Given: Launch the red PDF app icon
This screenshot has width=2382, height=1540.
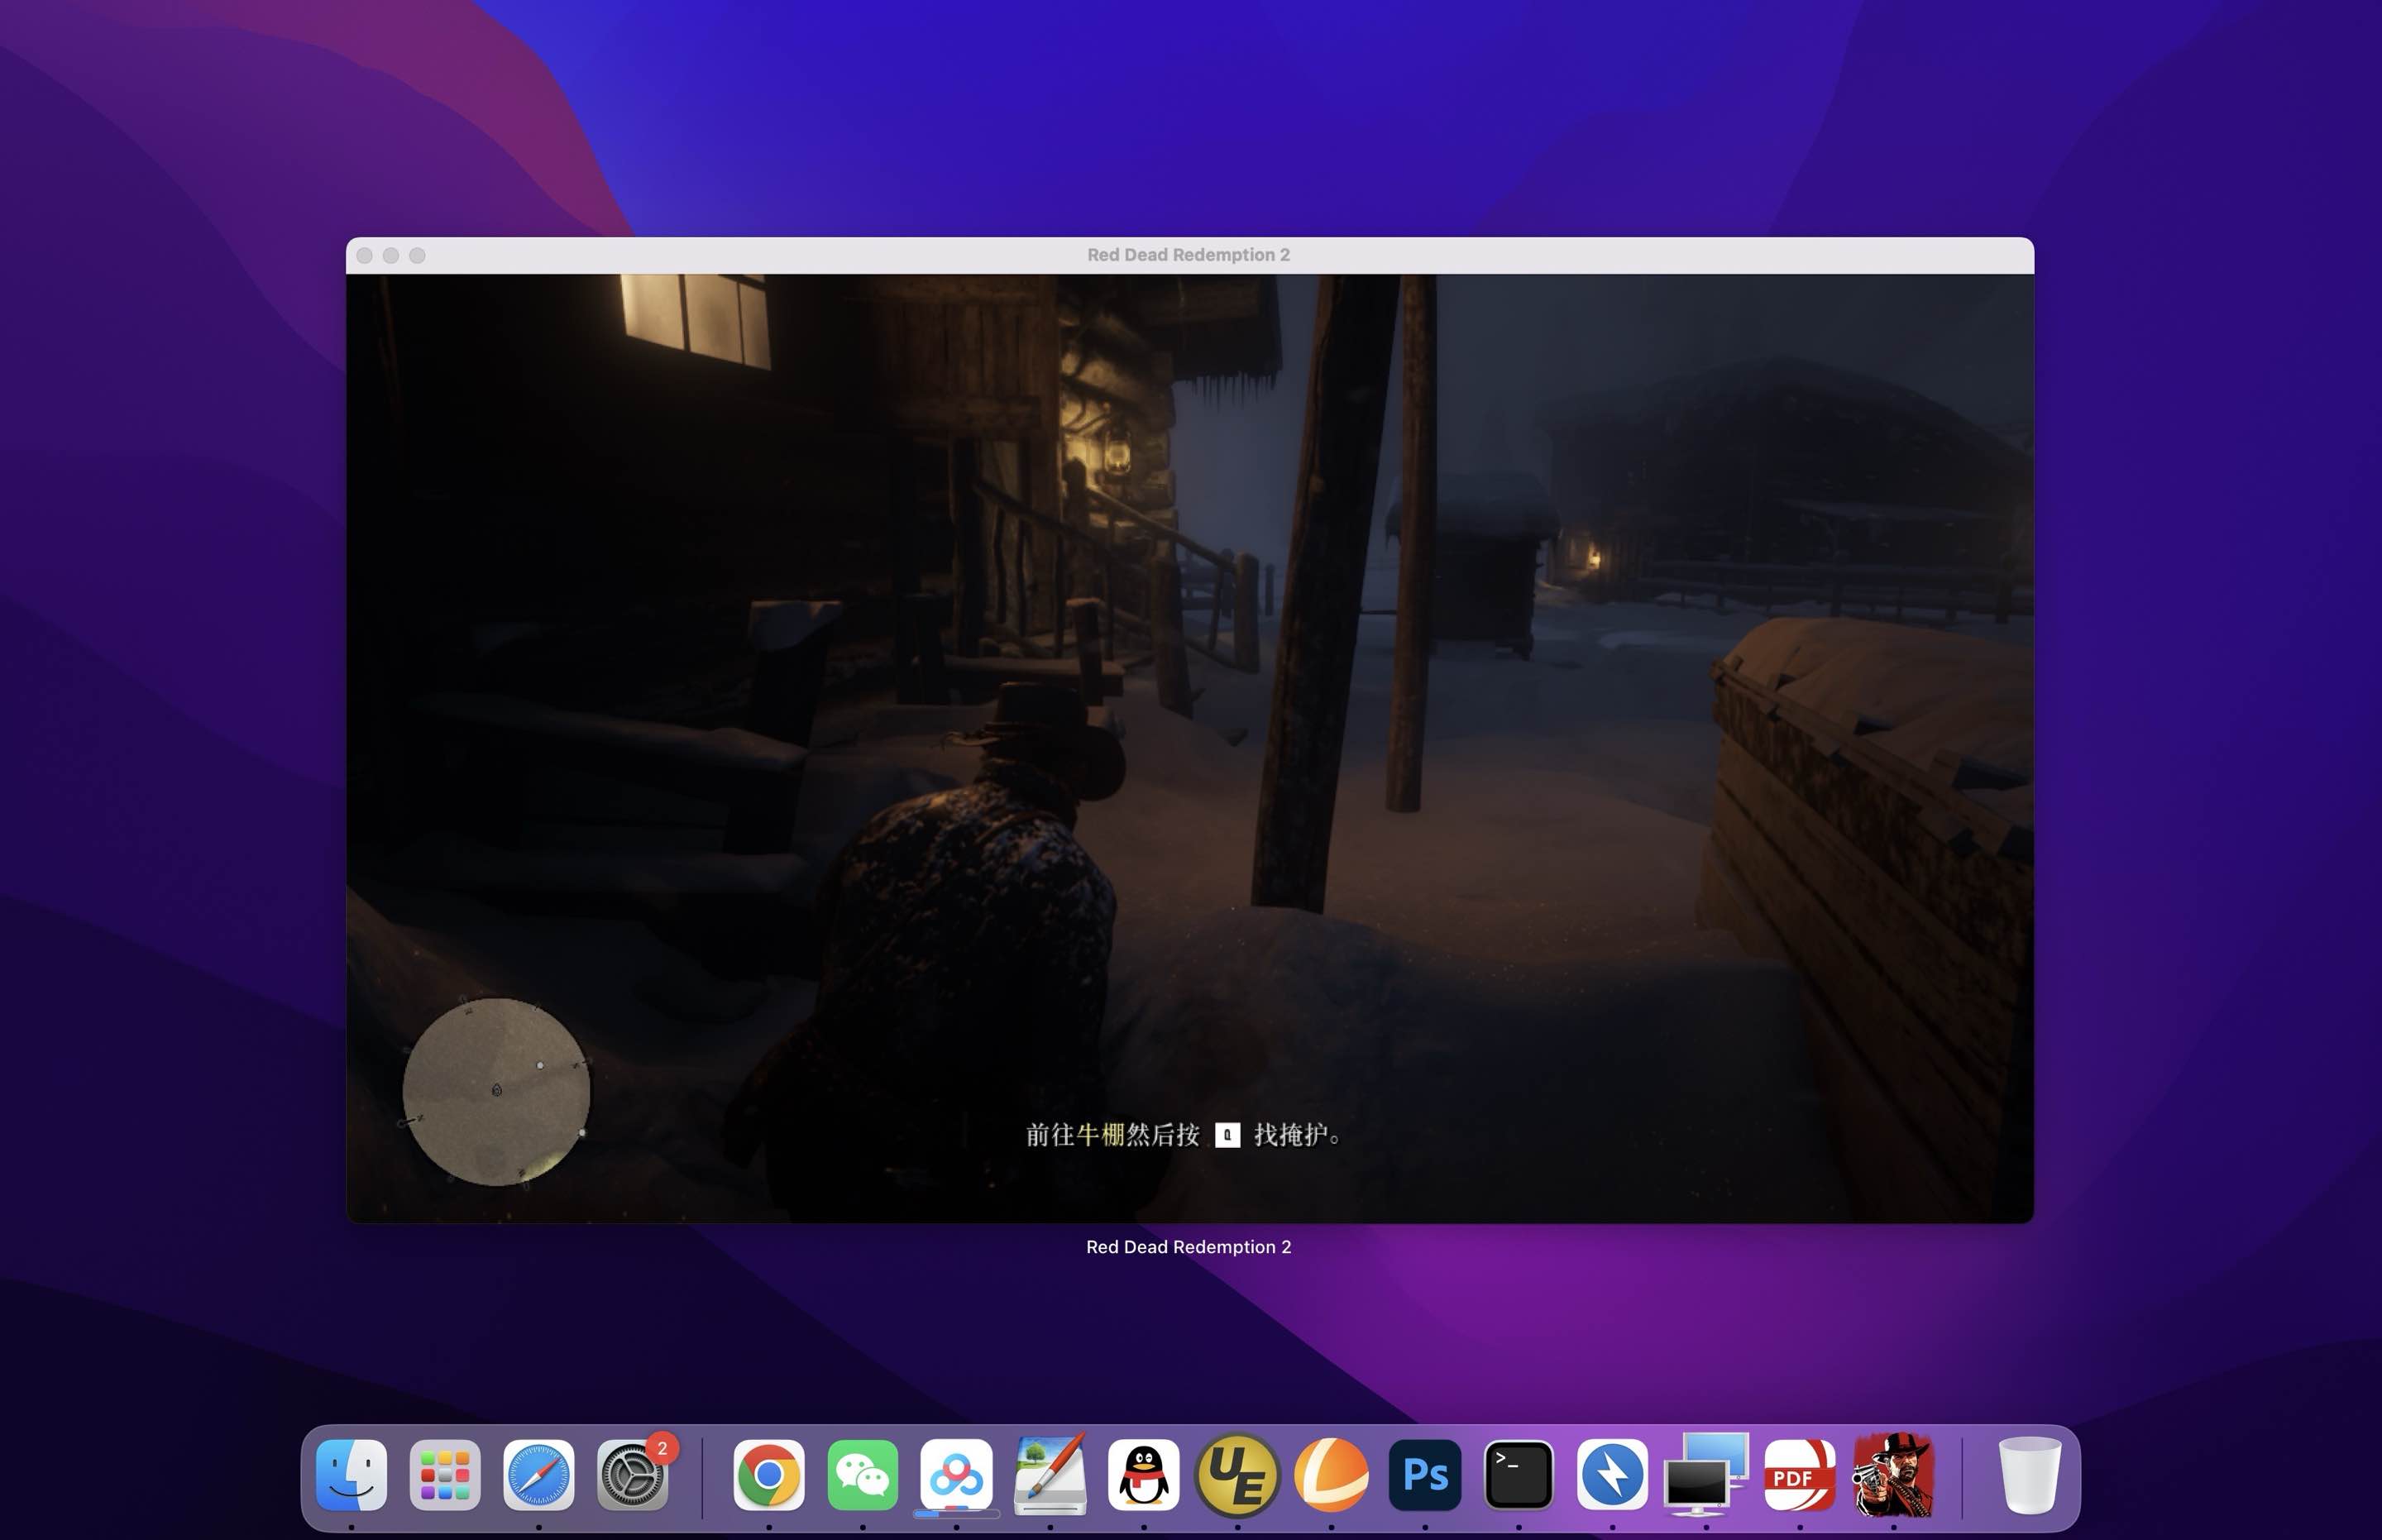Looking at the screenshot, I should tap(1799, 1474).
